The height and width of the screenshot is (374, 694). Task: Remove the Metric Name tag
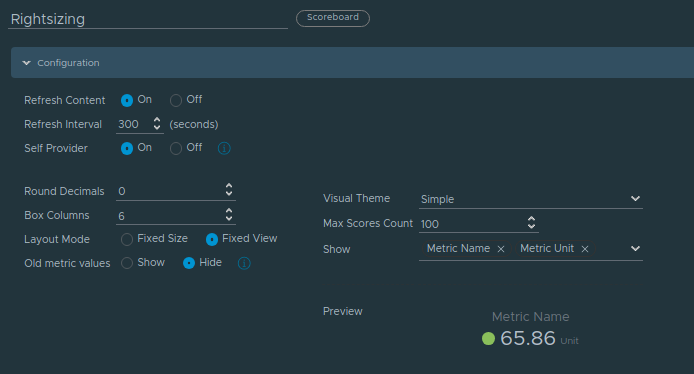(501, 249)
